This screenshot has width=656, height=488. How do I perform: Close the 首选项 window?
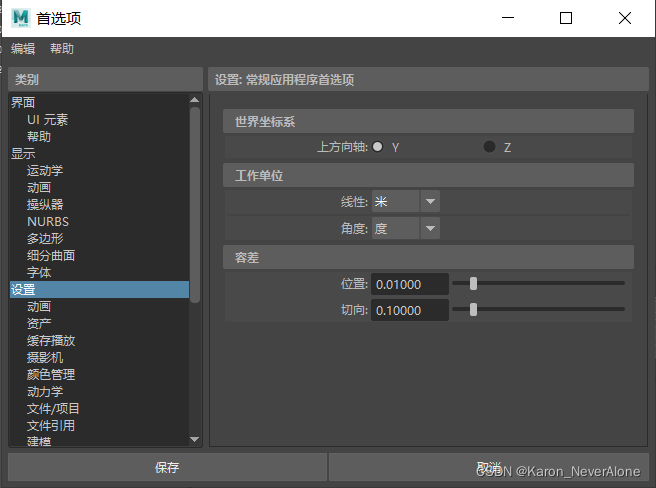pos(625,18)
